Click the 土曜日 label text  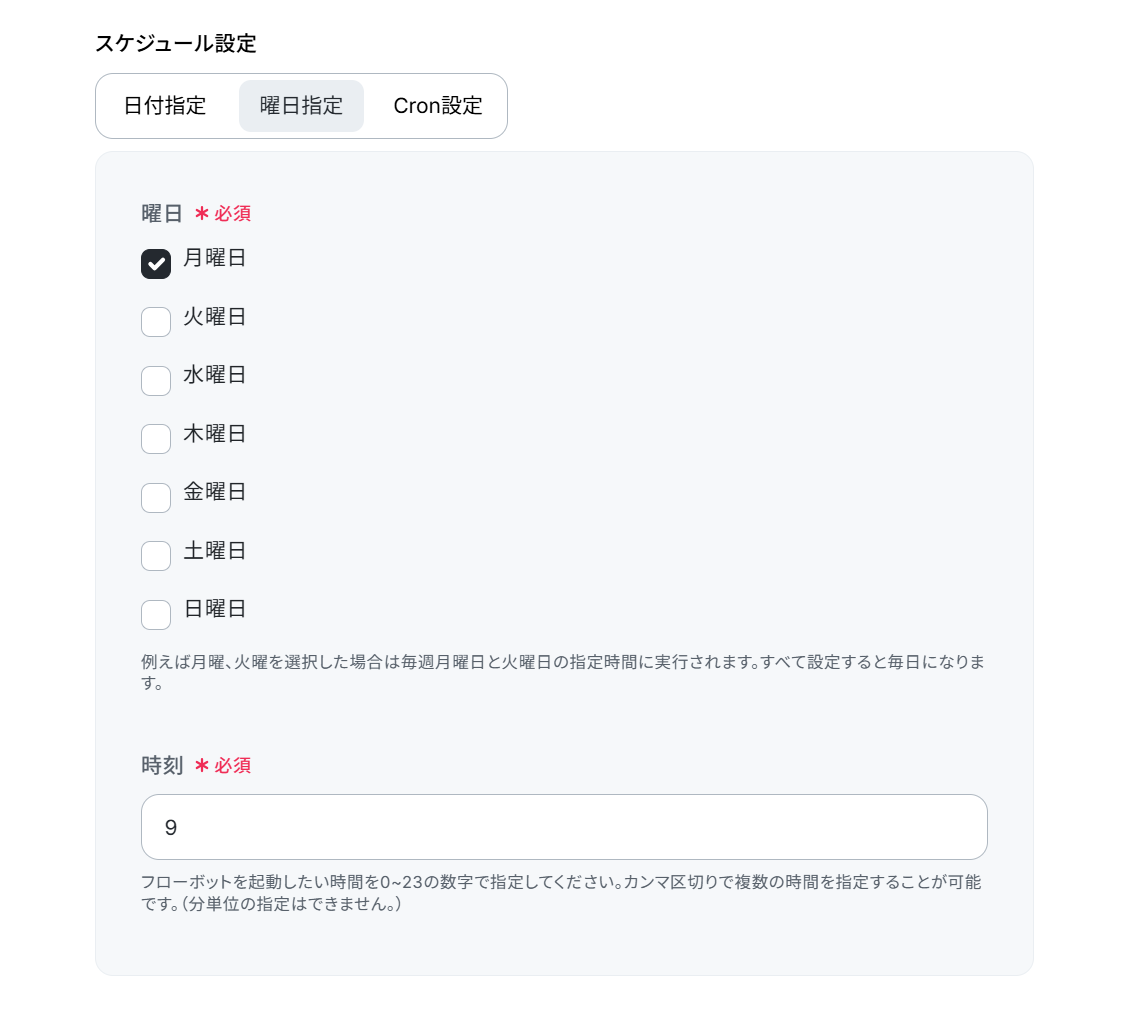215,550
